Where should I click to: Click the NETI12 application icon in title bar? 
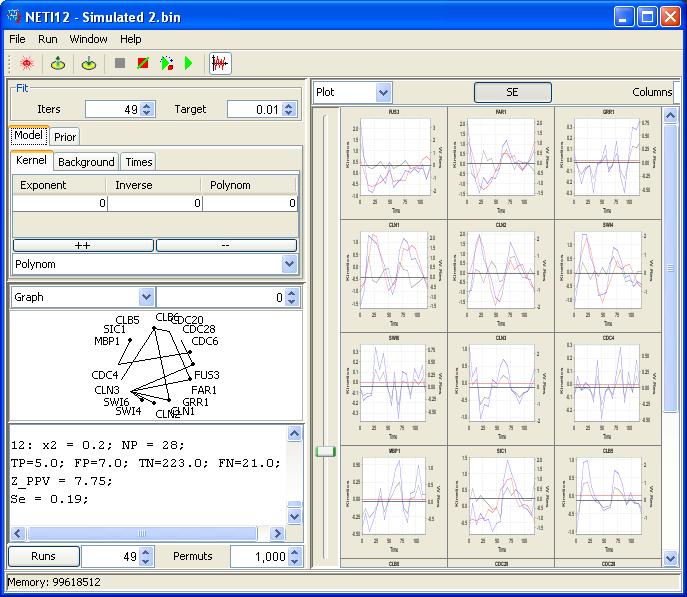point(14,17)
